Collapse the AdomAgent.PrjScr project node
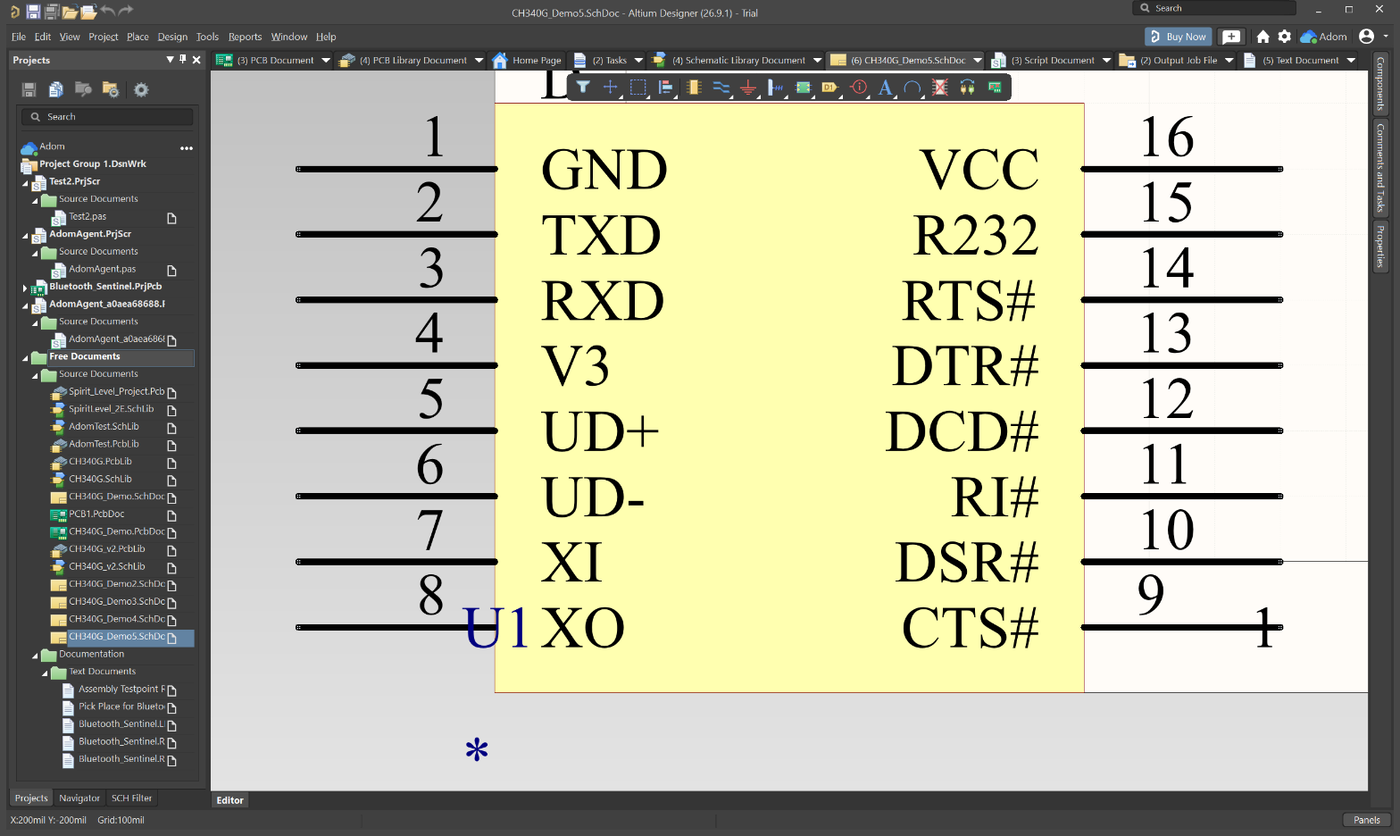 pos(25,234)
